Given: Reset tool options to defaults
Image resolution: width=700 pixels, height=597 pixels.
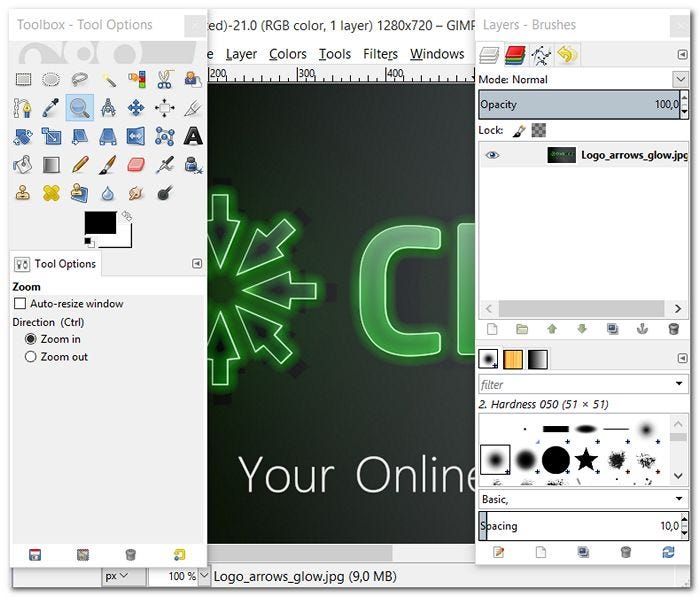Looking at the screenshot, I should tap(179, 555).
